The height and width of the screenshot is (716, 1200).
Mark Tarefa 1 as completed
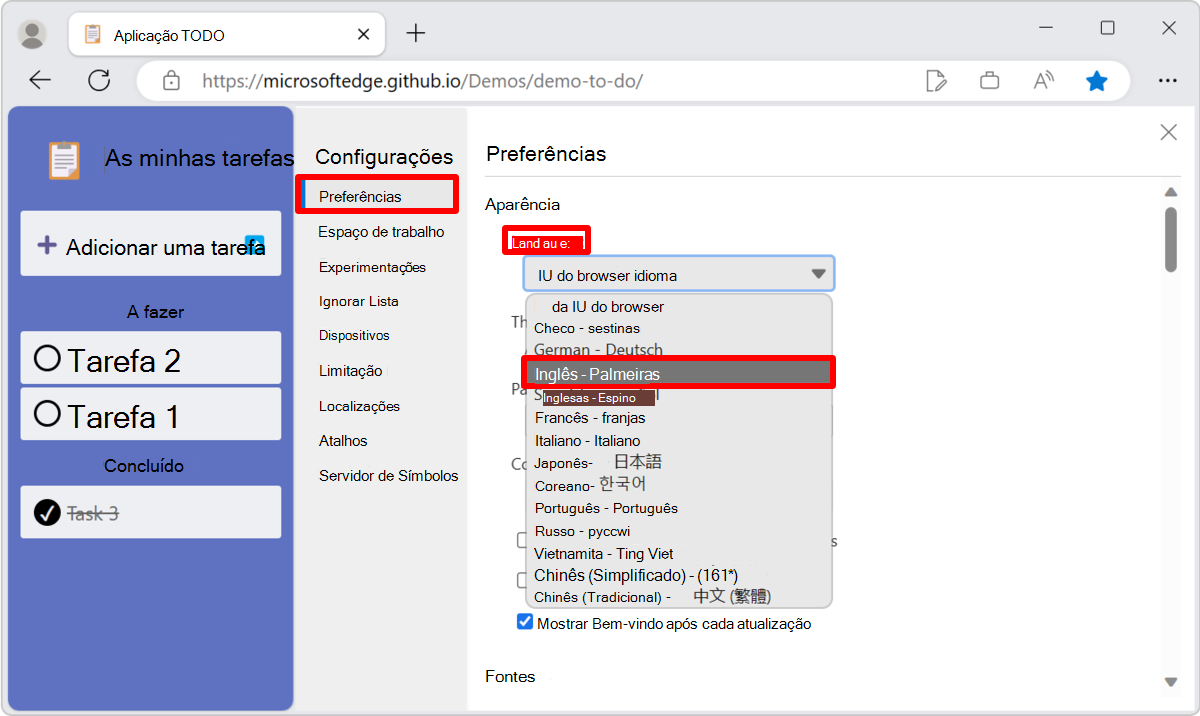coord(47,414)
